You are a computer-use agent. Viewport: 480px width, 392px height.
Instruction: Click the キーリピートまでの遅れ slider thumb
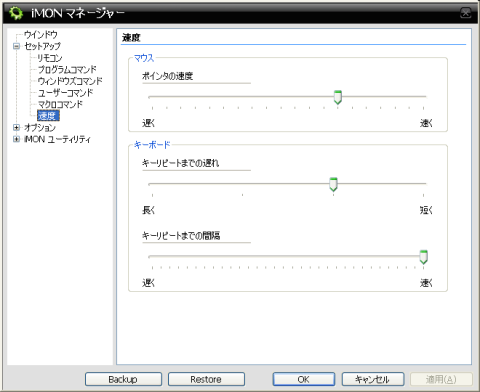(333, 184)
